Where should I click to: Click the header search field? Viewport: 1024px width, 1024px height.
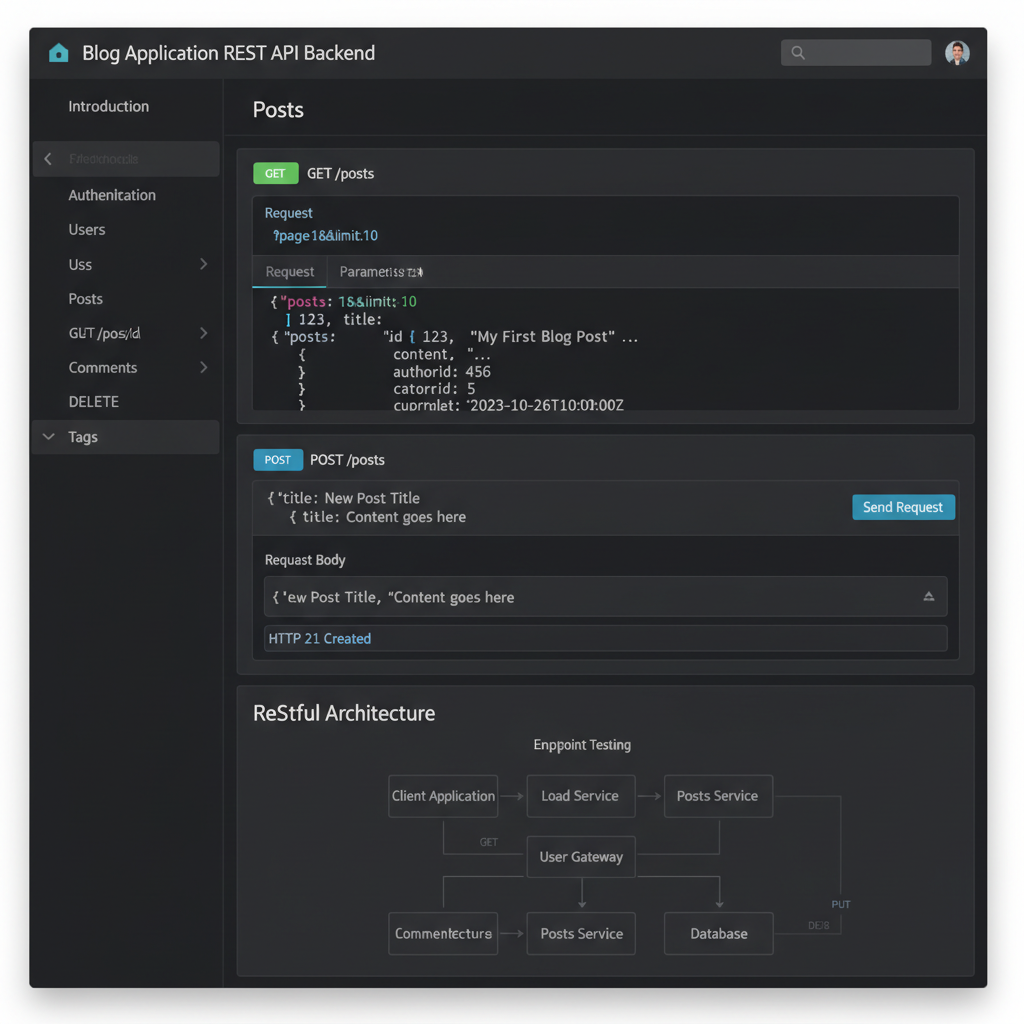pos(865,53)
